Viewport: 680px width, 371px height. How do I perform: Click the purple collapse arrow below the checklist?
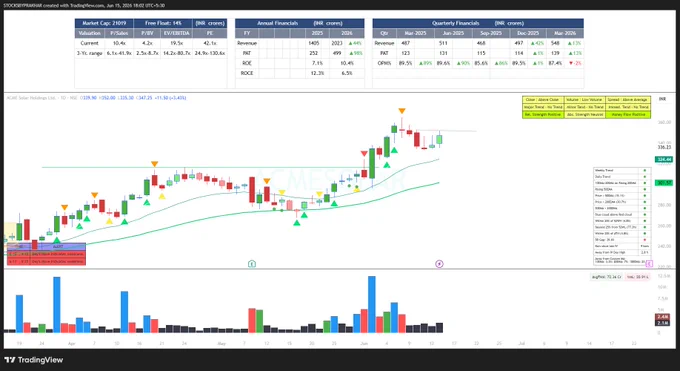point(649,263)
